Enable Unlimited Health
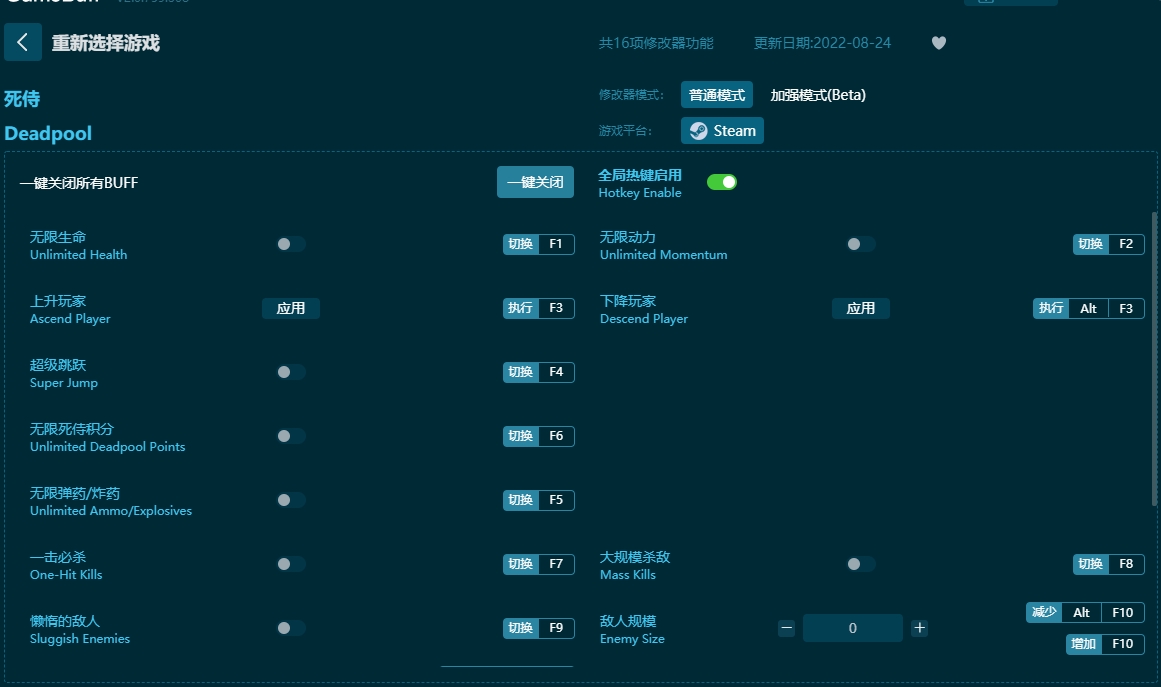The height and width of the screenshot is (687, 1161). [x=289, y=243]
